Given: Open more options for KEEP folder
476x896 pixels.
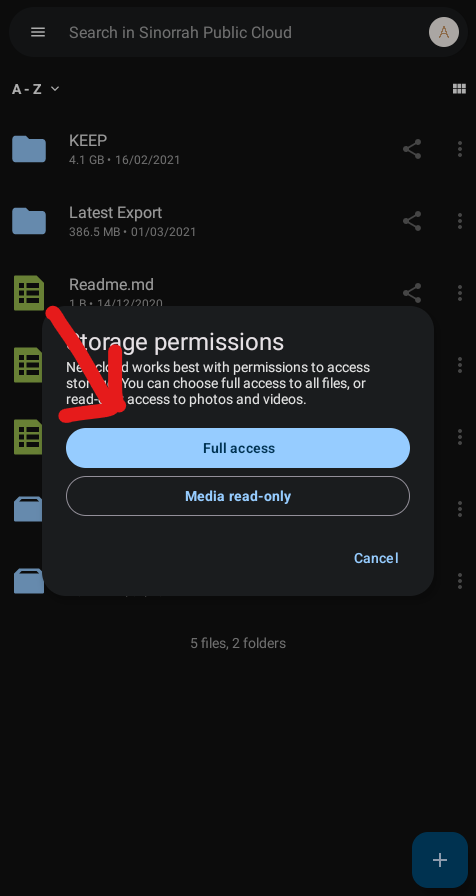Looking at the screenshot, I should [x=460, y=149].
